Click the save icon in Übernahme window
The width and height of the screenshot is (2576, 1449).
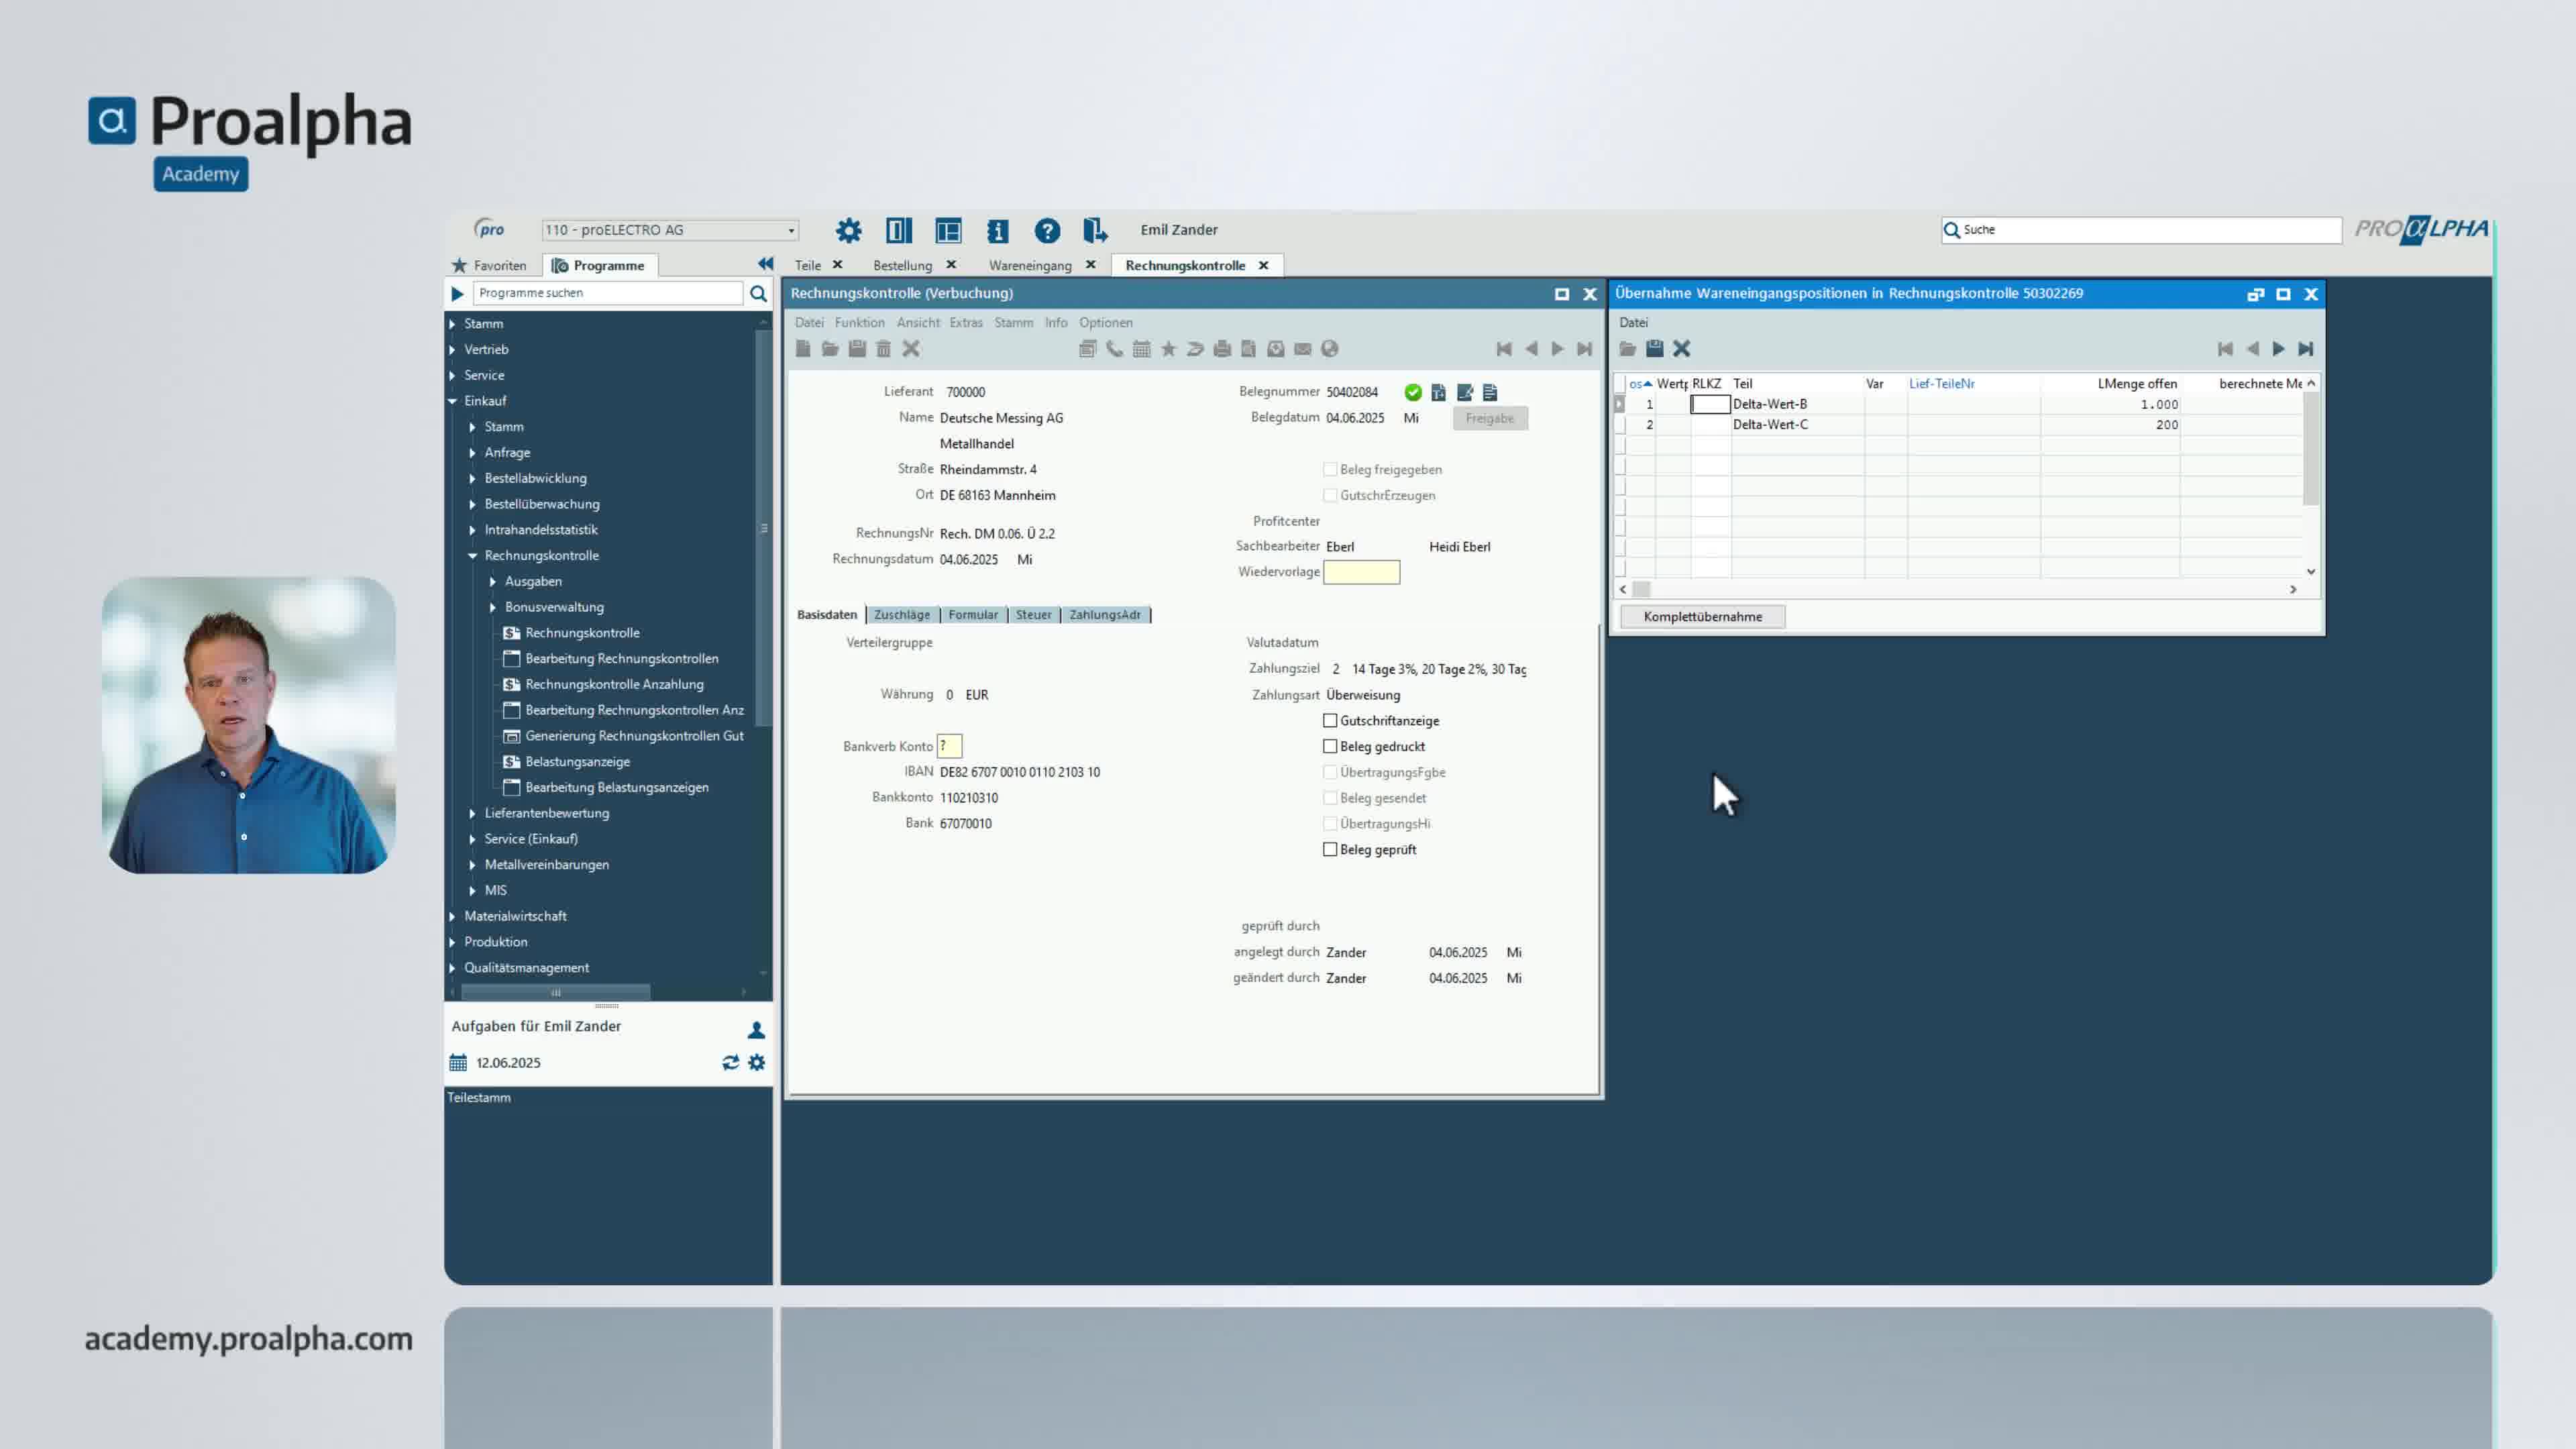tap(1654, 349)
